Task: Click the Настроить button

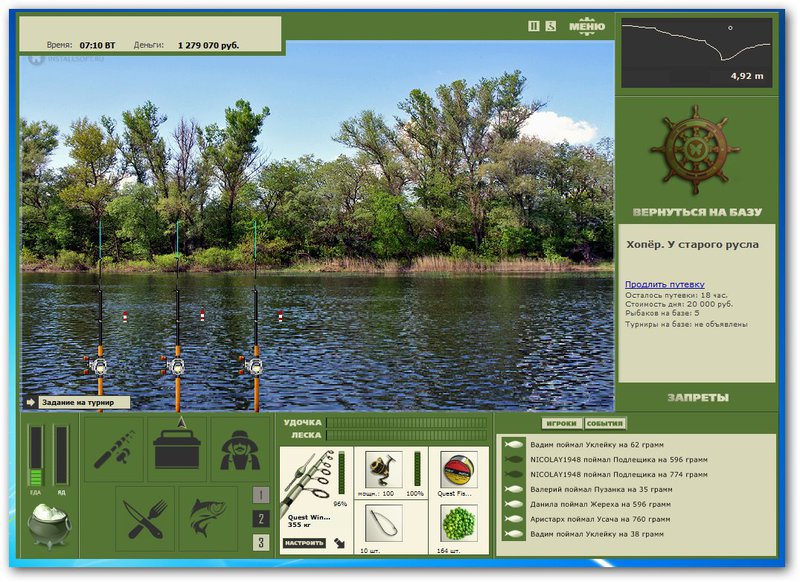Action: click(x=305, y=543)
